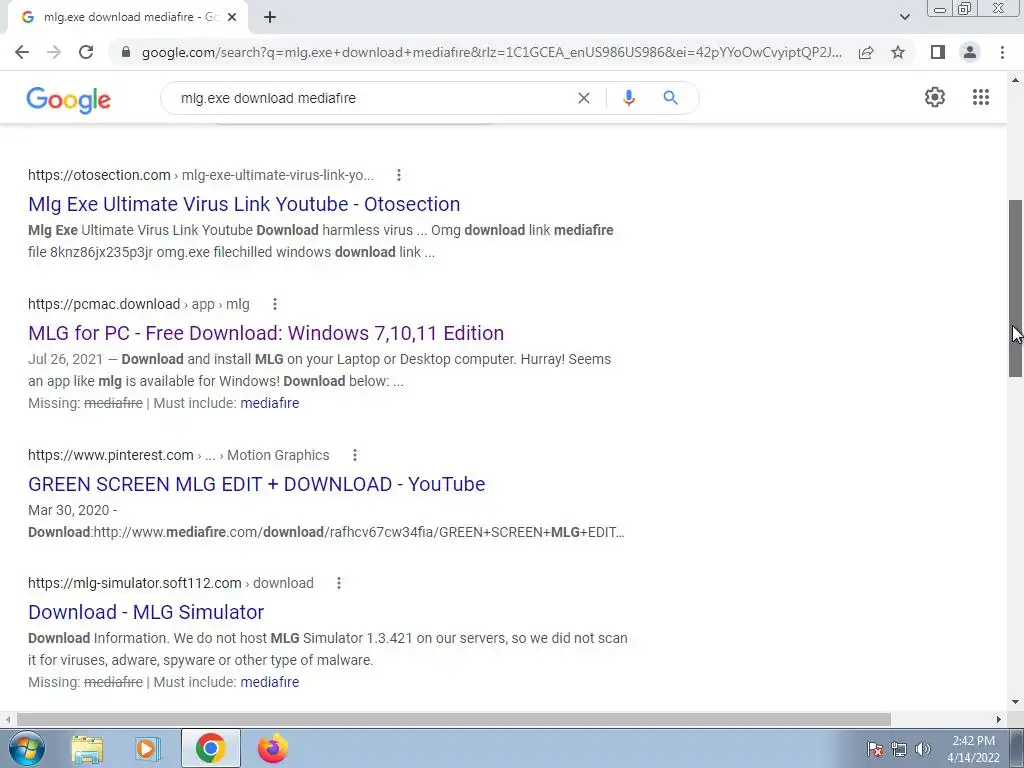Image resolution: width=1024 pixels, height=768 pixels.
Task: Submit search with the magnifier icon
Action: pos(670,98)
